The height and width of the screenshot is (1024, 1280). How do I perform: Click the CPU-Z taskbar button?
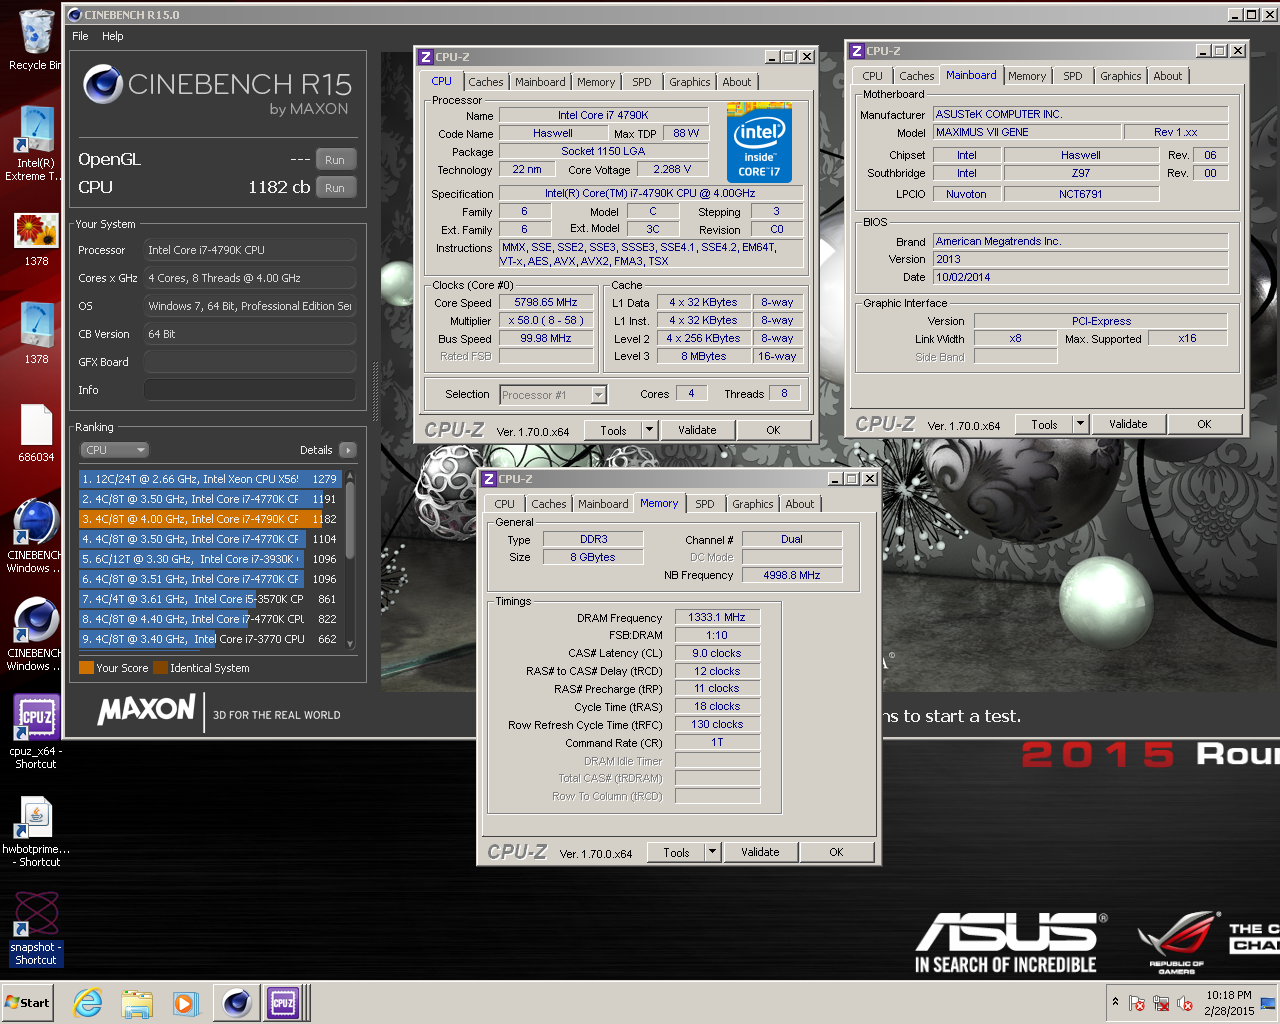coord(284,1002)
